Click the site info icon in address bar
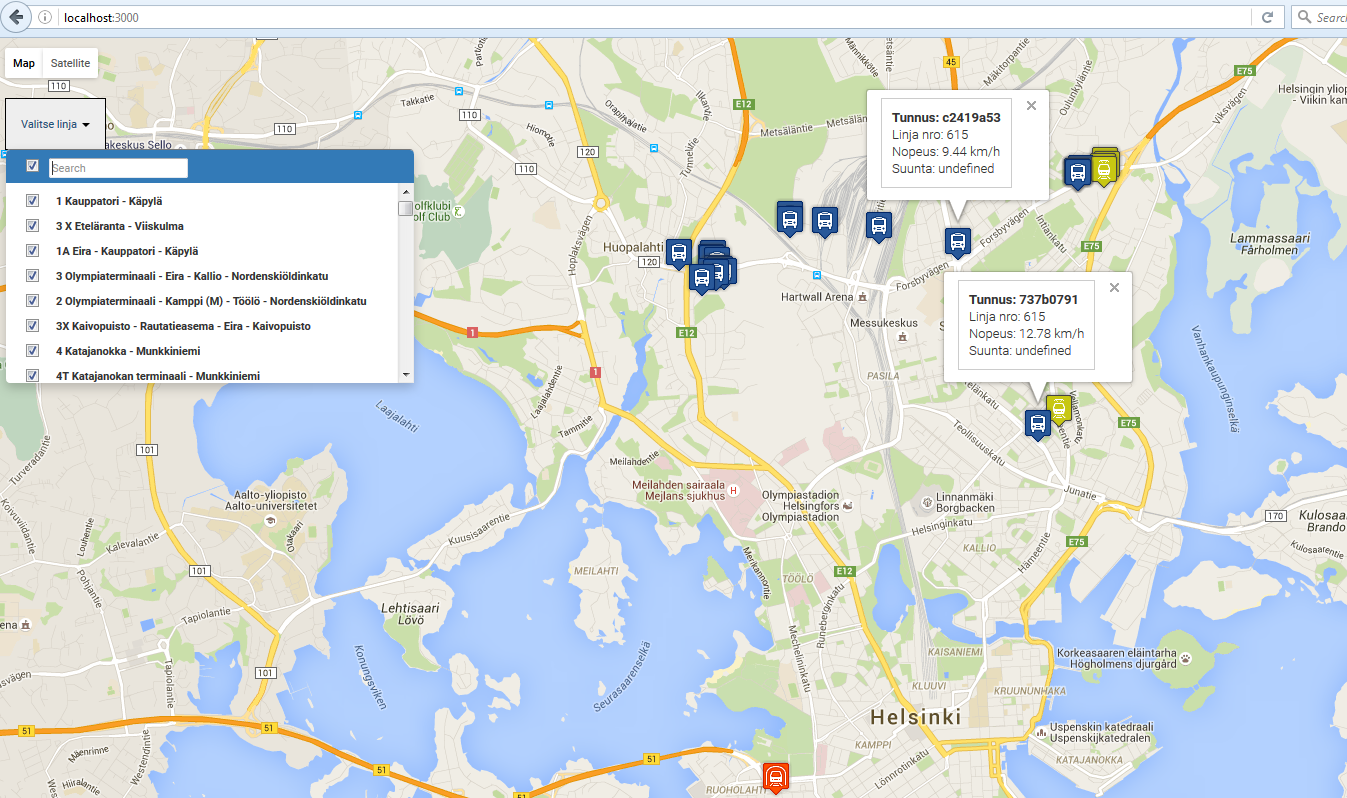 click(x=45, y=17)
